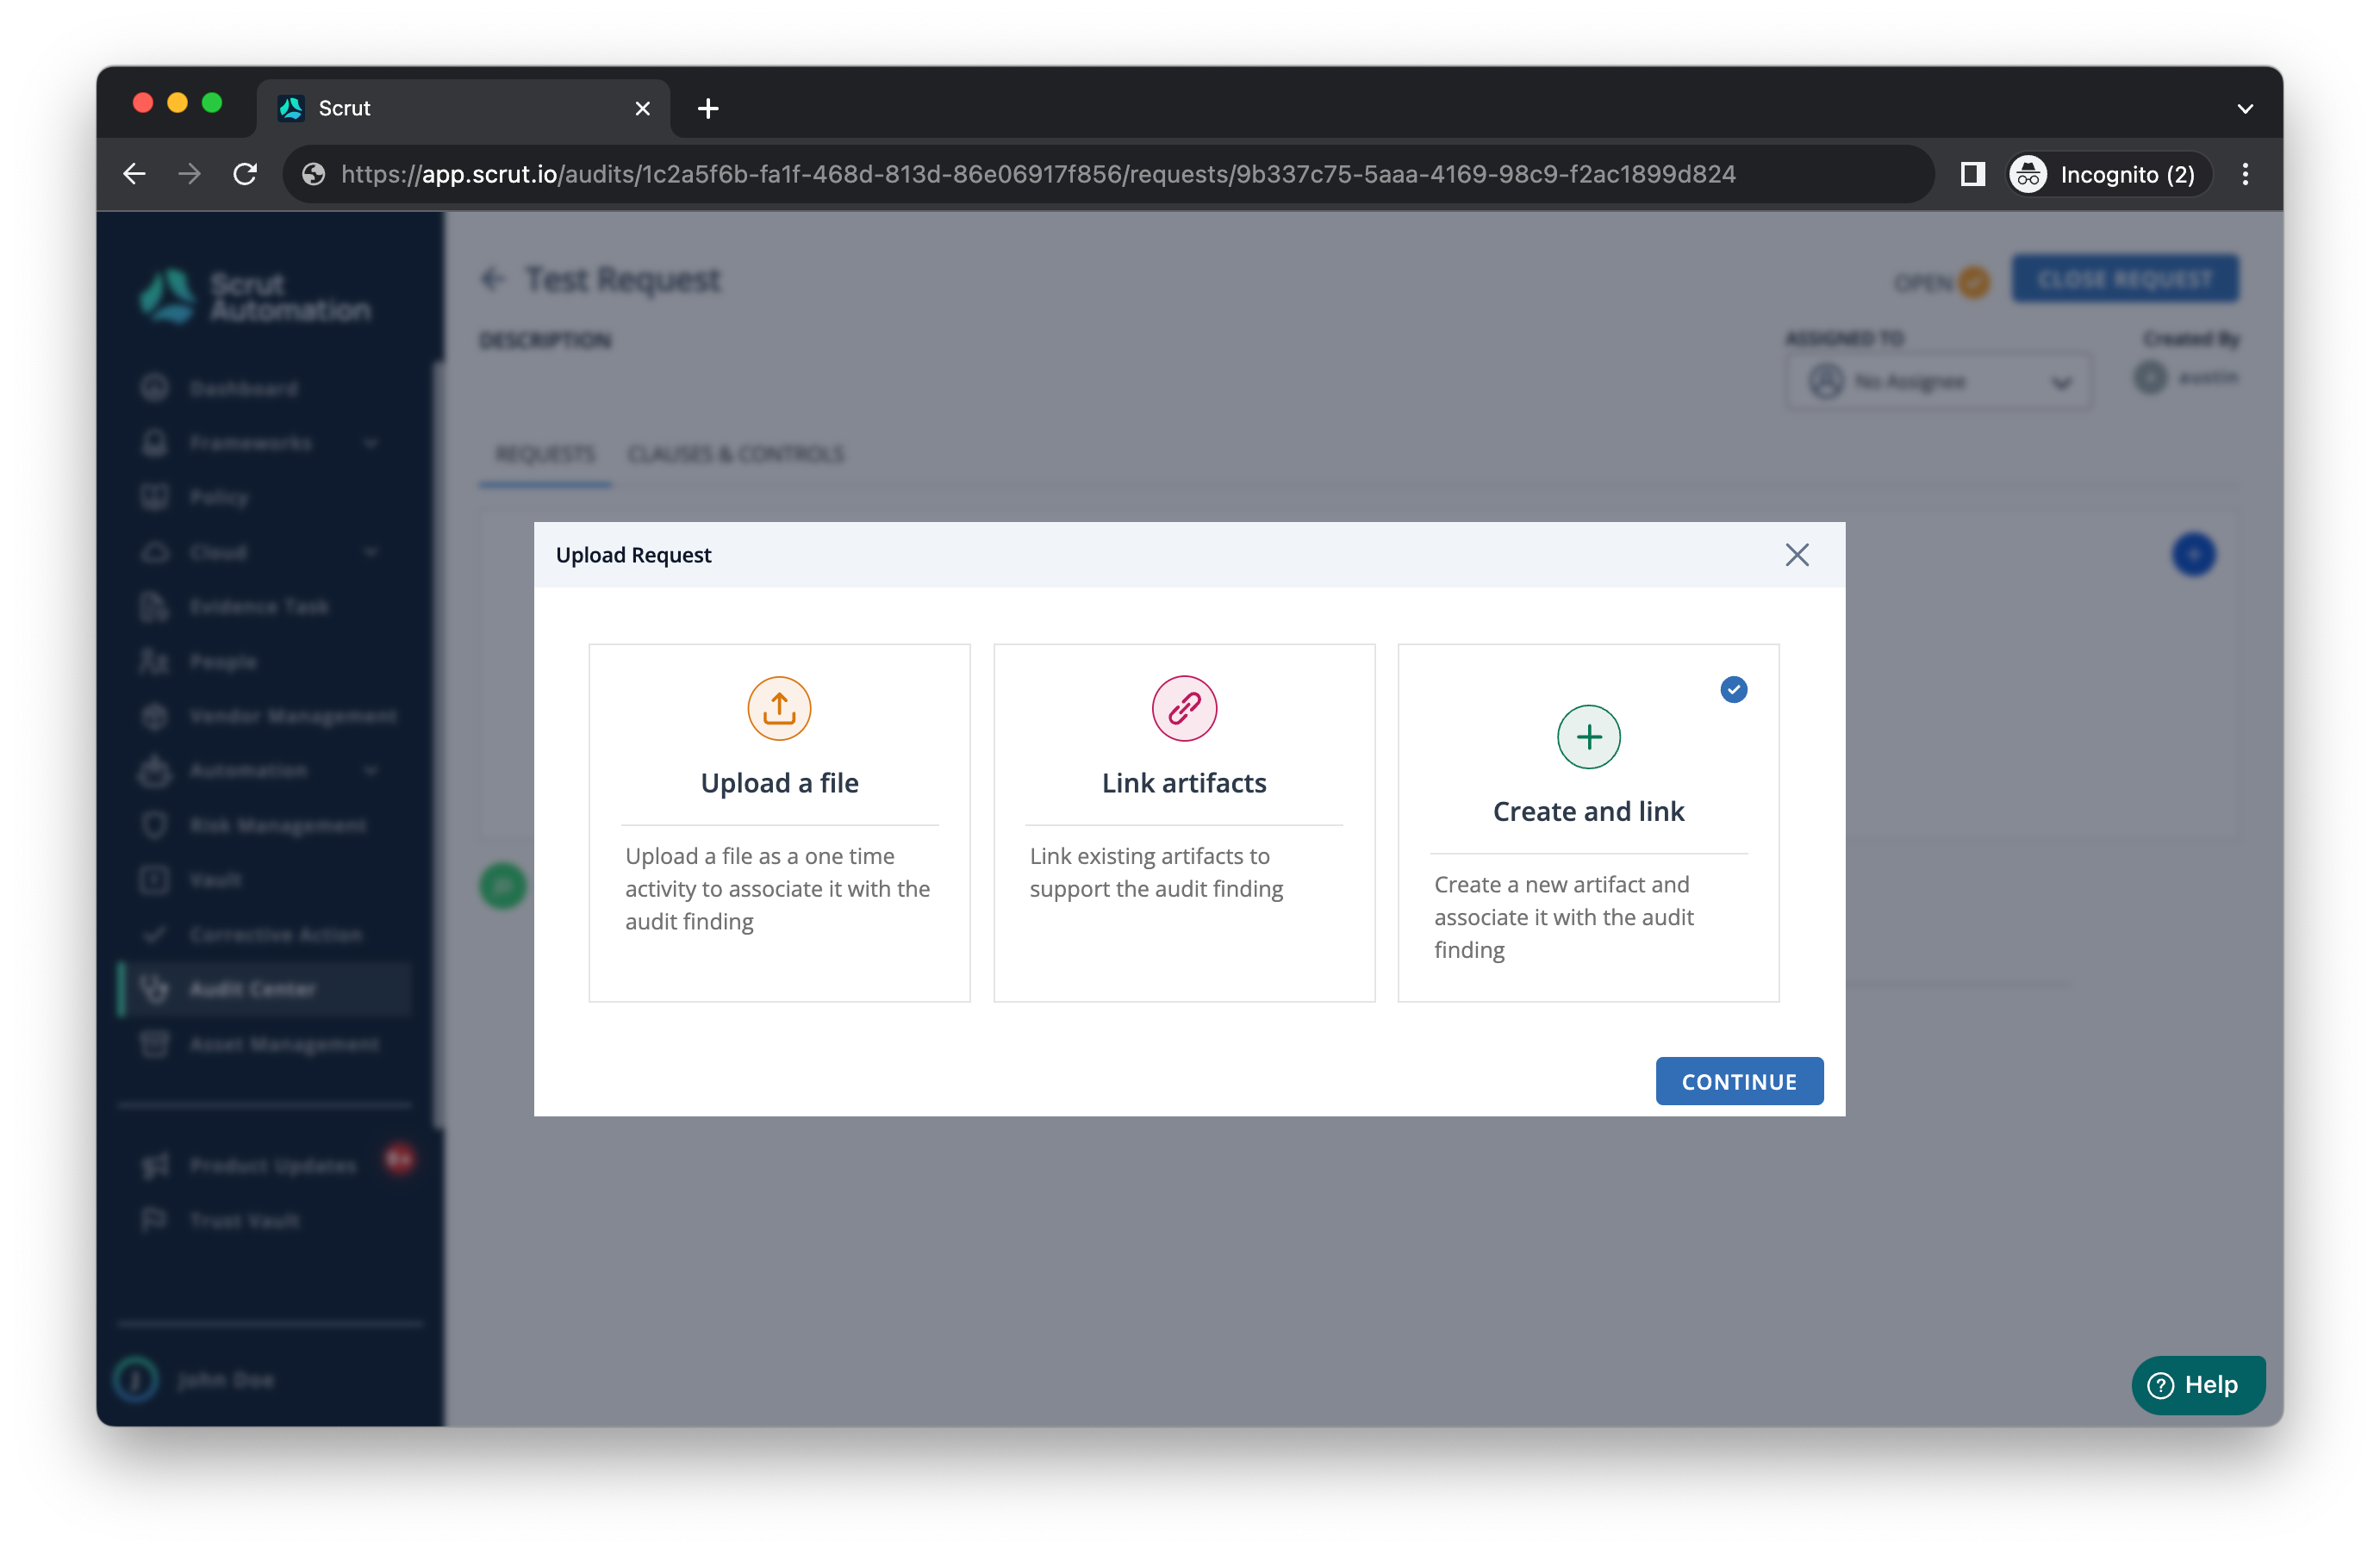Select the Link artifacts card title
The image size is (2380, 1554).
click(1184, 783)
